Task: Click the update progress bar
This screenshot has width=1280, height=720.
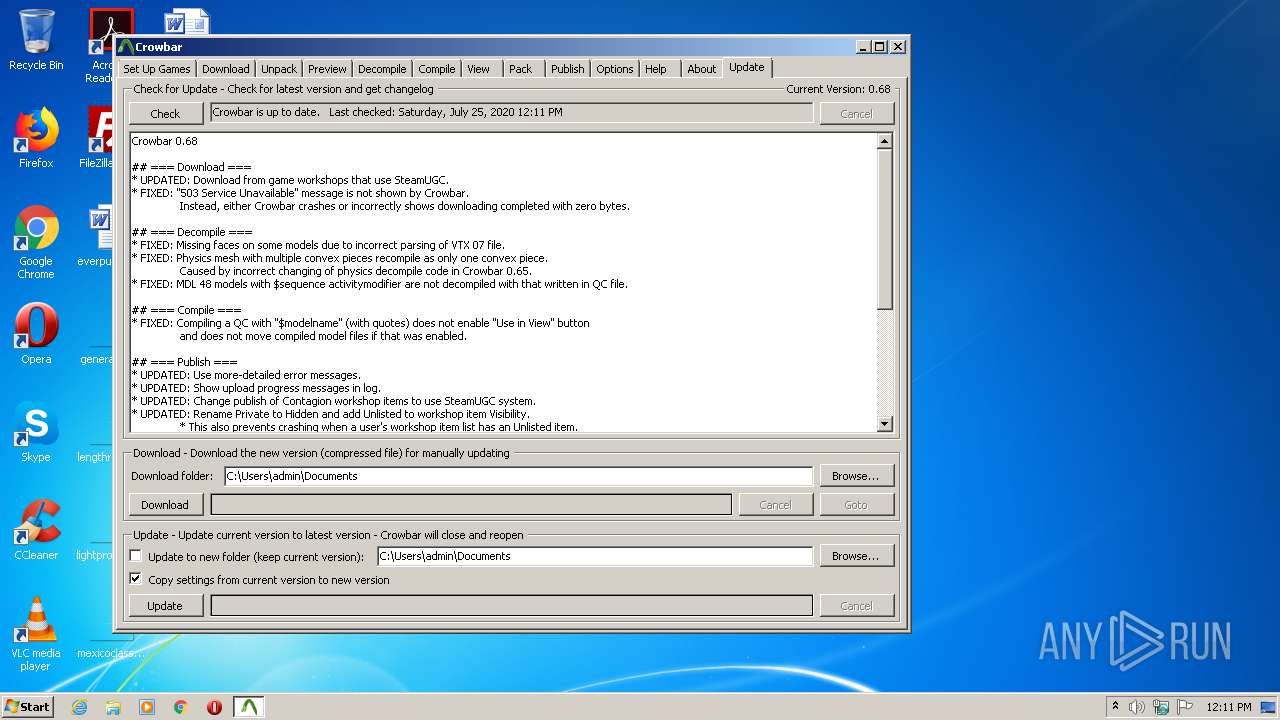Action: (512, 605)
